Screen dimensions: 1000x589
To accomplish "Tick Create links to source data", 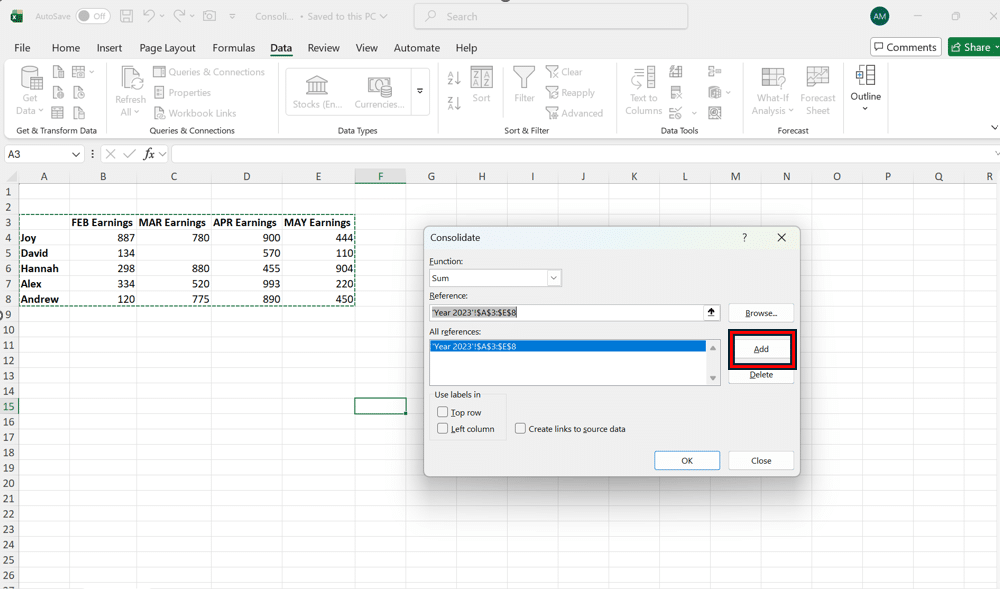I will (x=521, y=429).
